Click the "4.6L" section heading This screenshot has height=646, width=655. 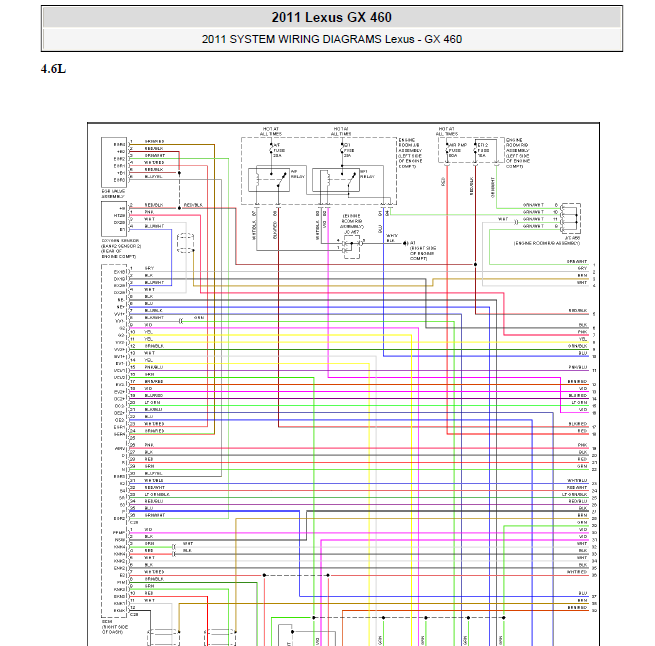coord(53,69)
